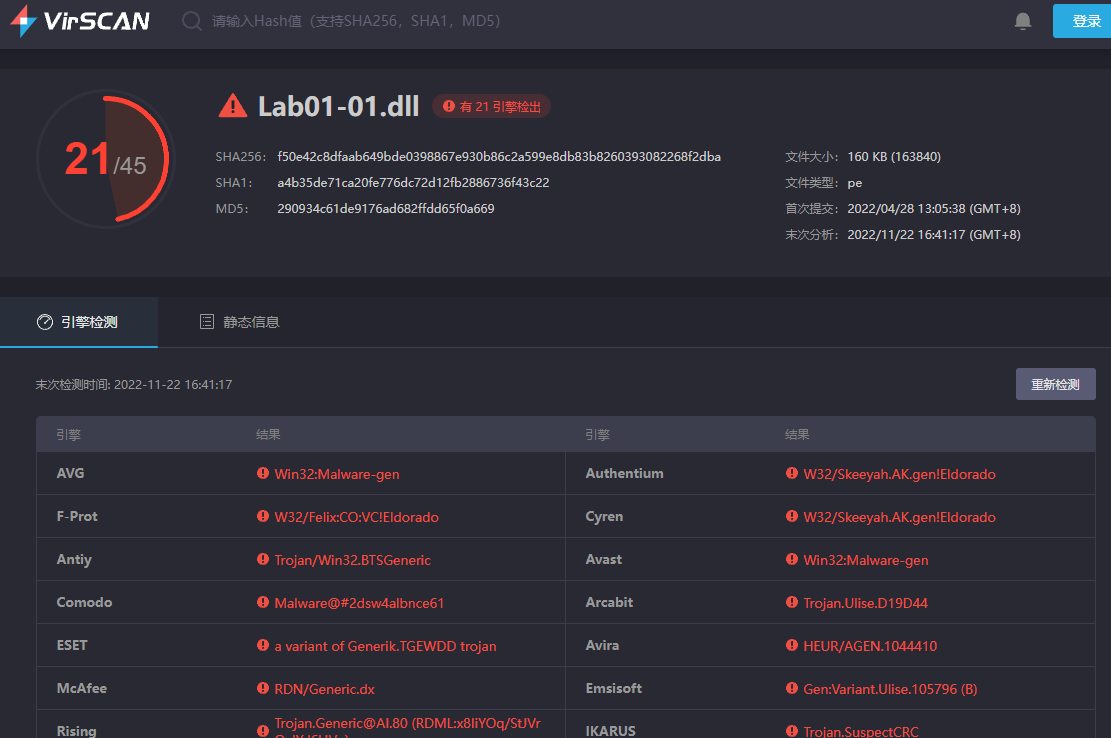Image resolution: width=1111 pixels, height=738 pixels.
Task: Click the AVG result Win32:Malware-gen
Action: pos(337,474)
